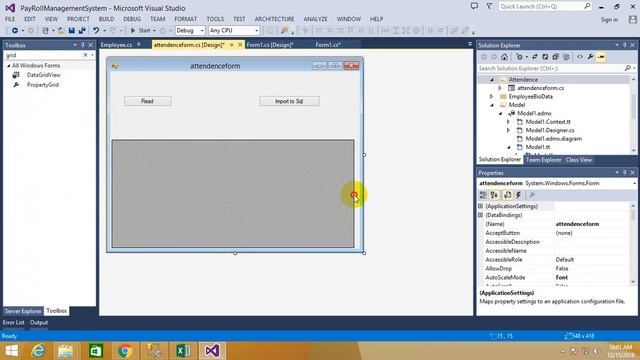Open the FORMAT menu

tap(186, 19)
